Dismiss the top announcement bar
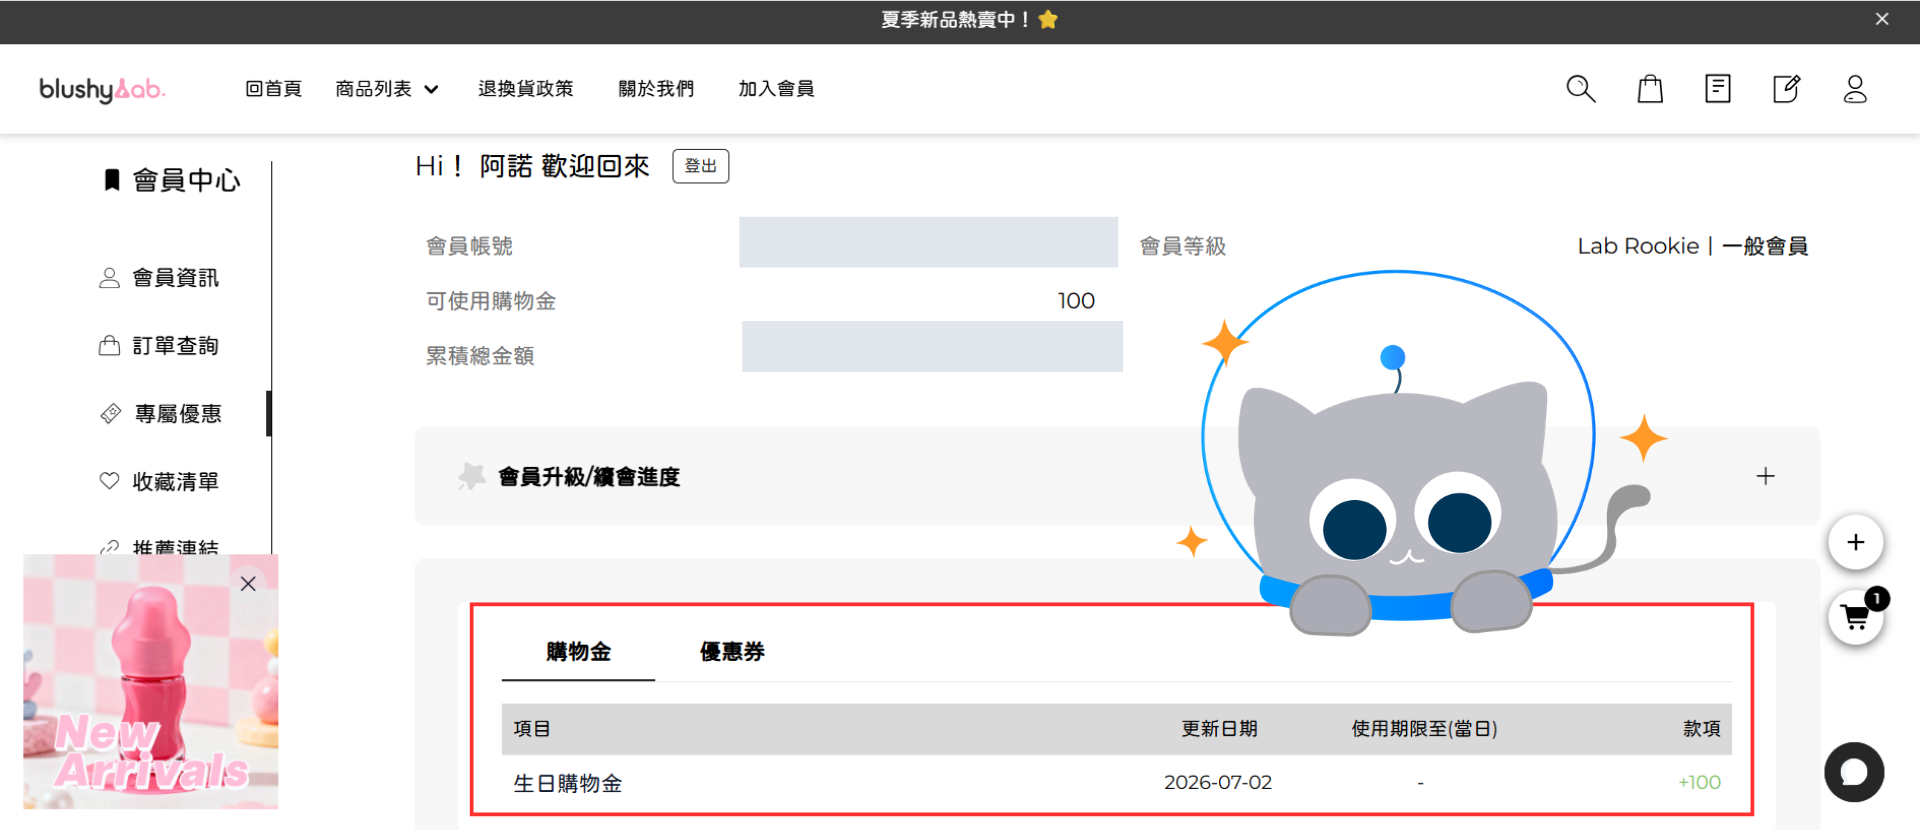Screen dimensions: 1920x830 (x=1882, y=19)
